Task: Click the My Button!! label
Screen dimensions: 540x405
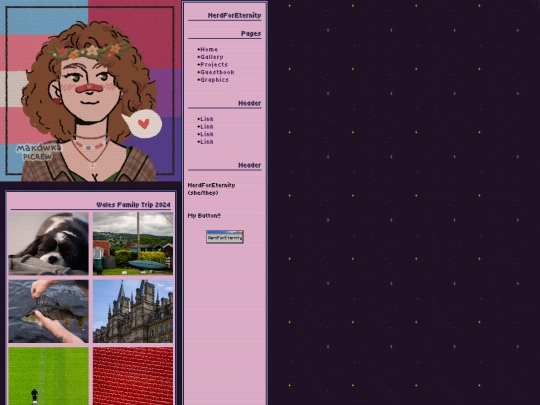Action: tap(204, 216)
